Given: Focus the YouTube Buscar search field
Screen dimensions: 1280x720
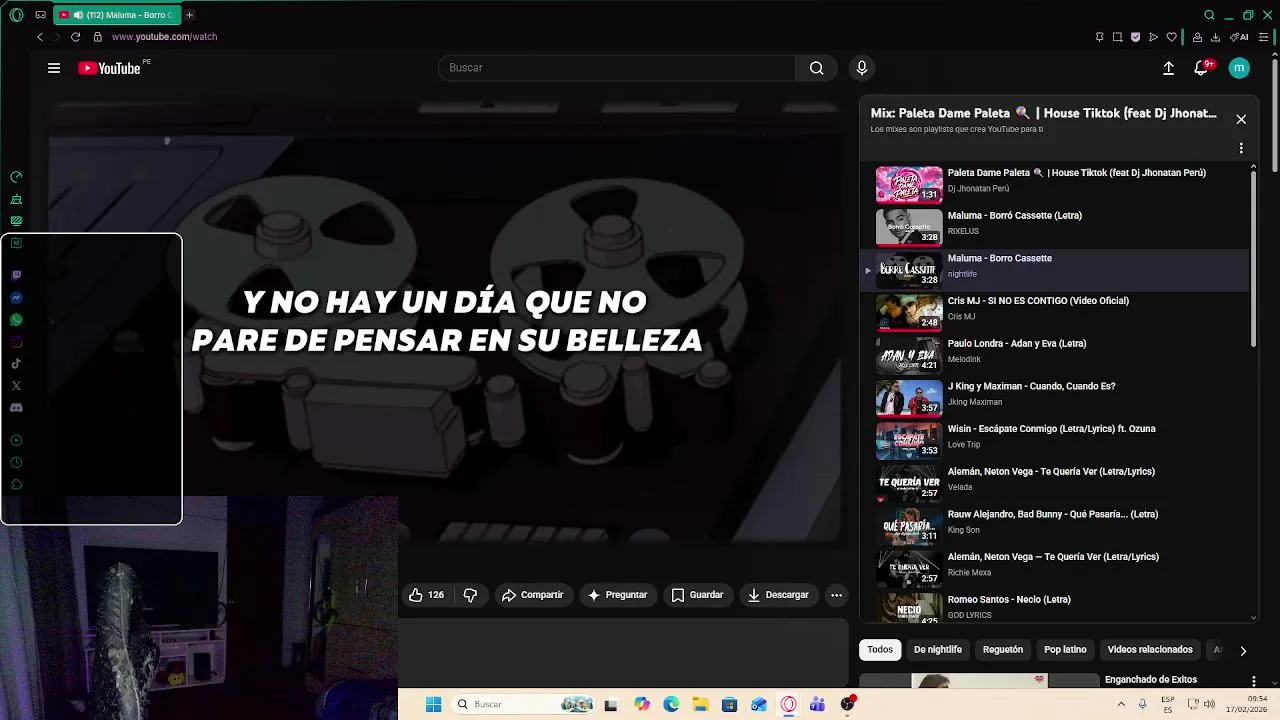Looking at the screenshot, I should click(617, 68).
